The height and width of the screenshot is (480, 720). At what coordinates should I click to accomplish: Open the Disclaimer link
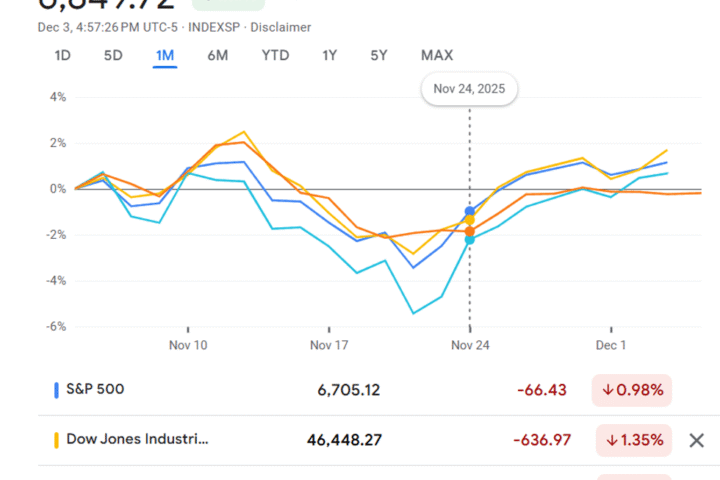pyautogui.click(x=280, y=26)
